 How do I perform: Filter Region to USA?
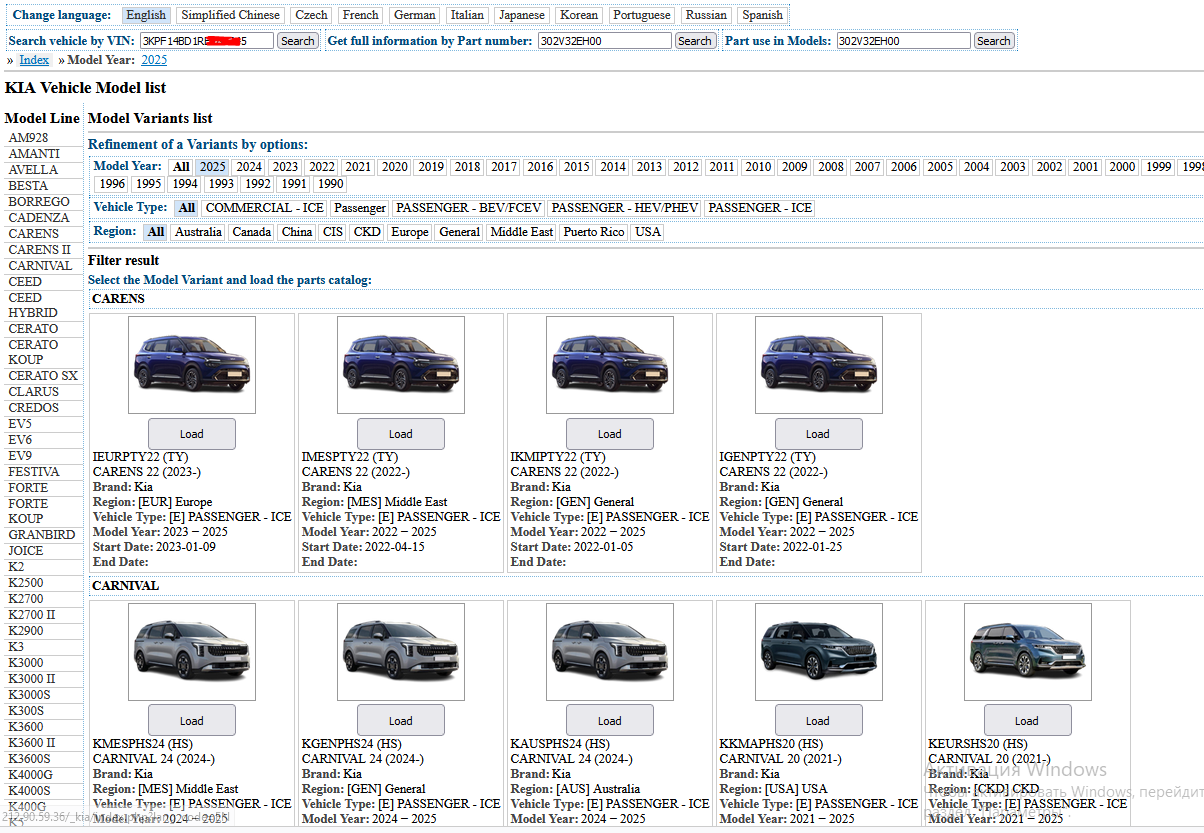pyautogui.click(x=648, y=232)
